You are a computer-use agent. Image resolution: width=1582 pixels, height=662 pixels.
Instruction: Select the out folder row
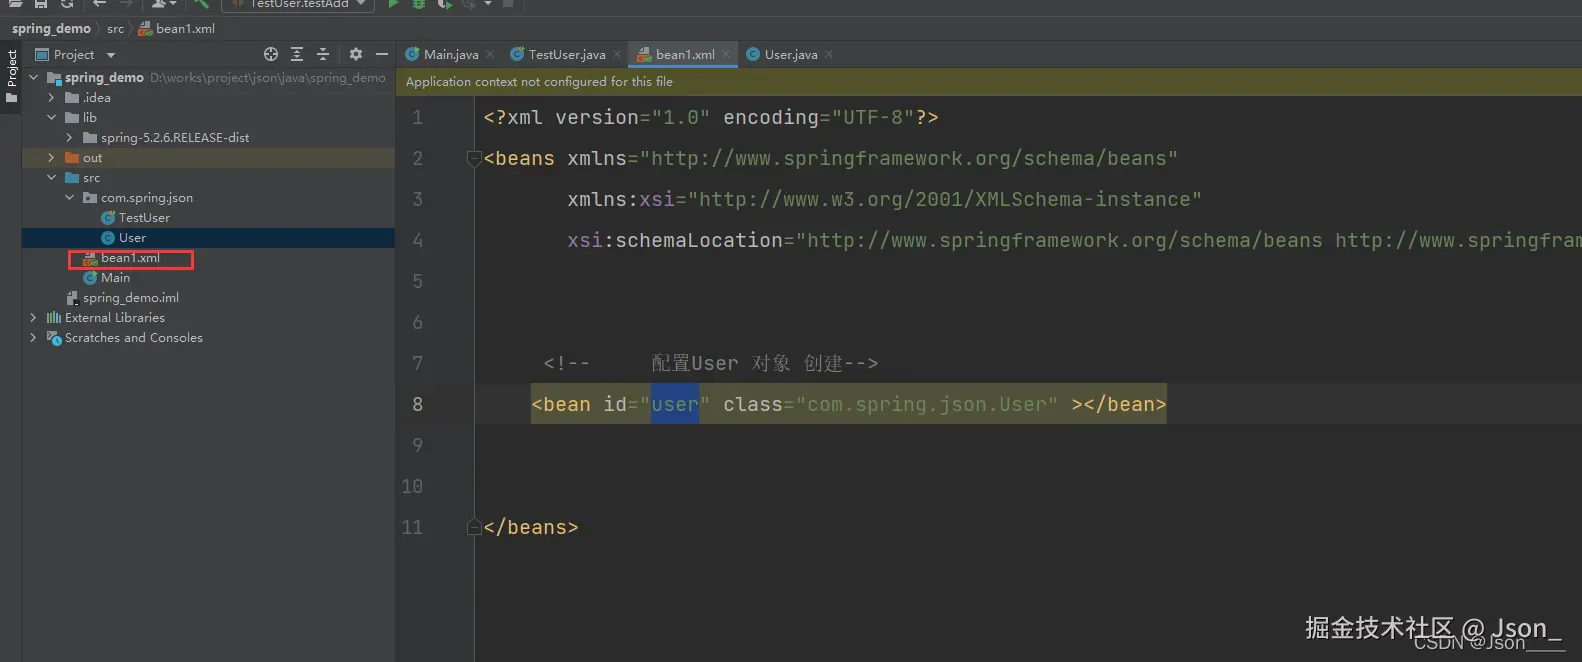208,157
